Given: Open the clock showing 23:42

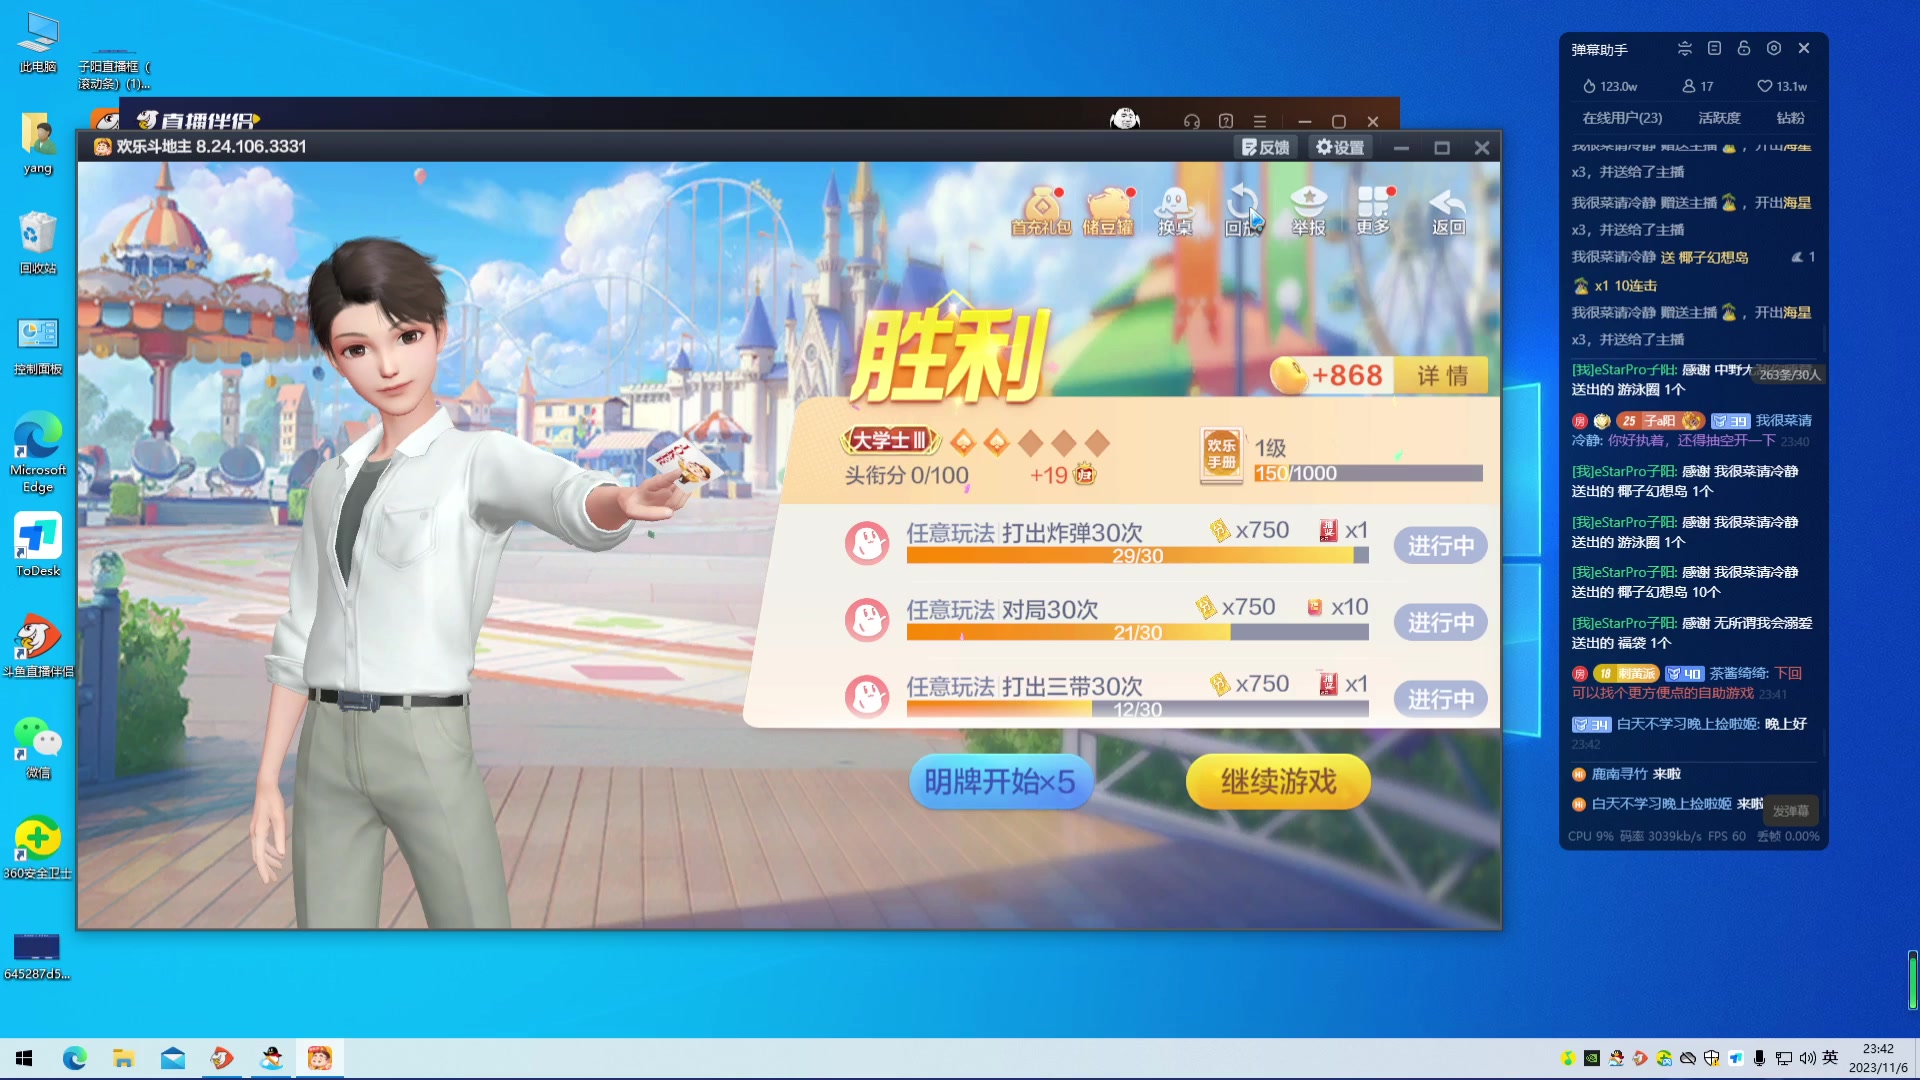Looking at the screenshot, I should coord(1878,1058).
